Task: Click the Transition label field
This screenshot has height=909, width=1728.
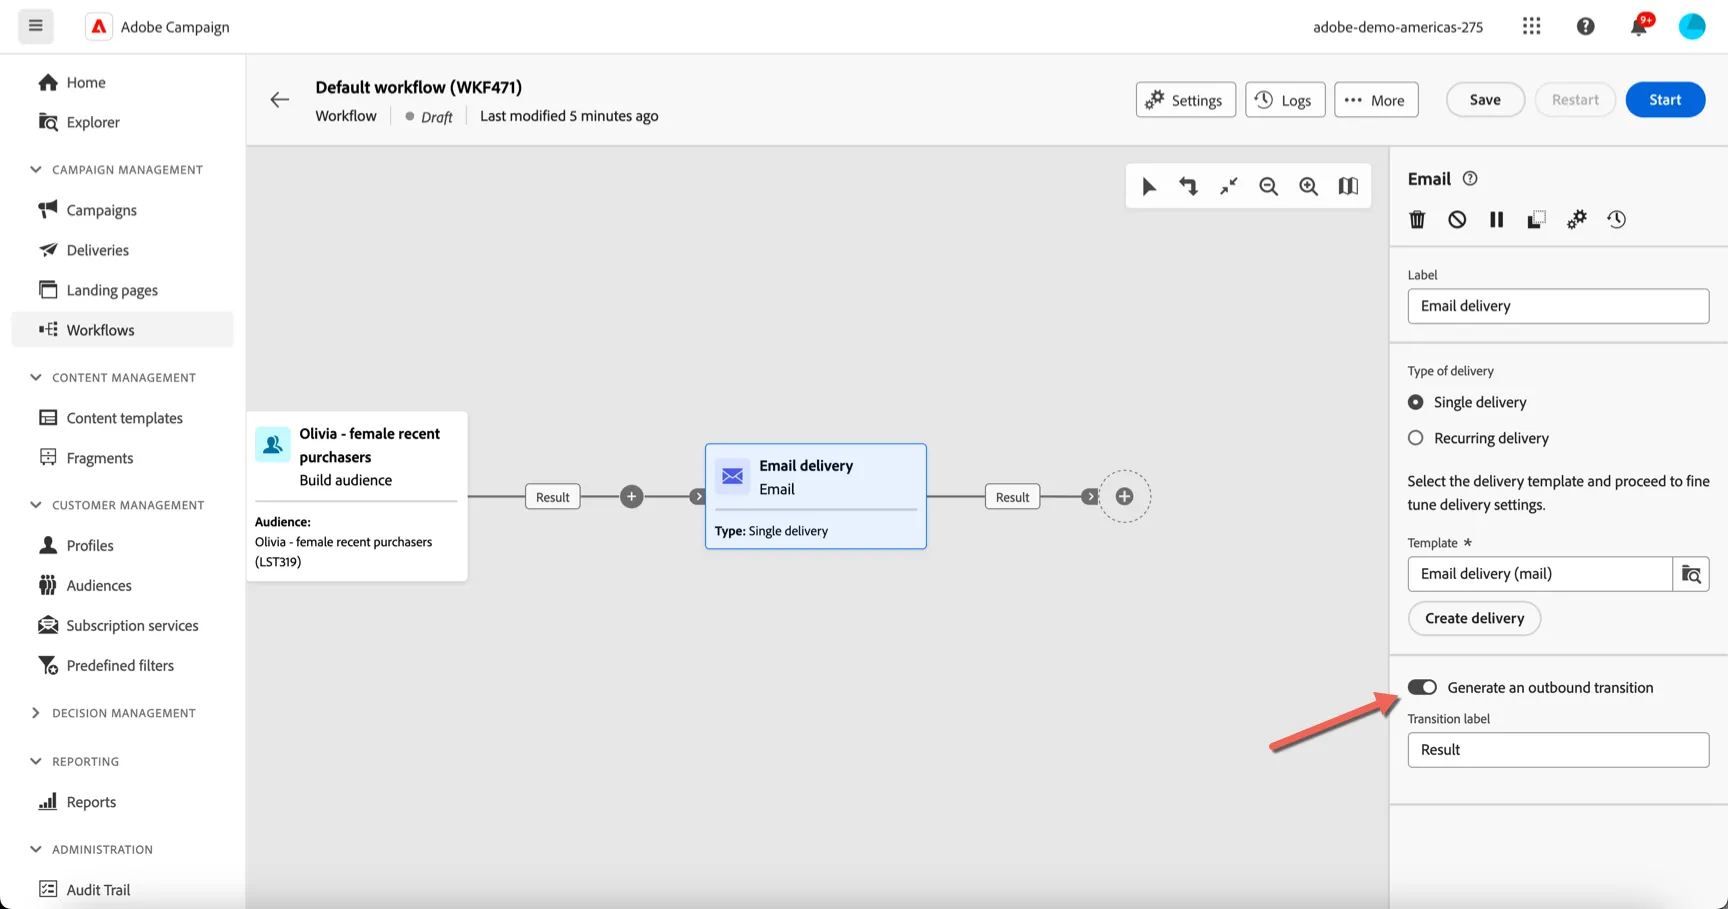Action: [1558, 750]
